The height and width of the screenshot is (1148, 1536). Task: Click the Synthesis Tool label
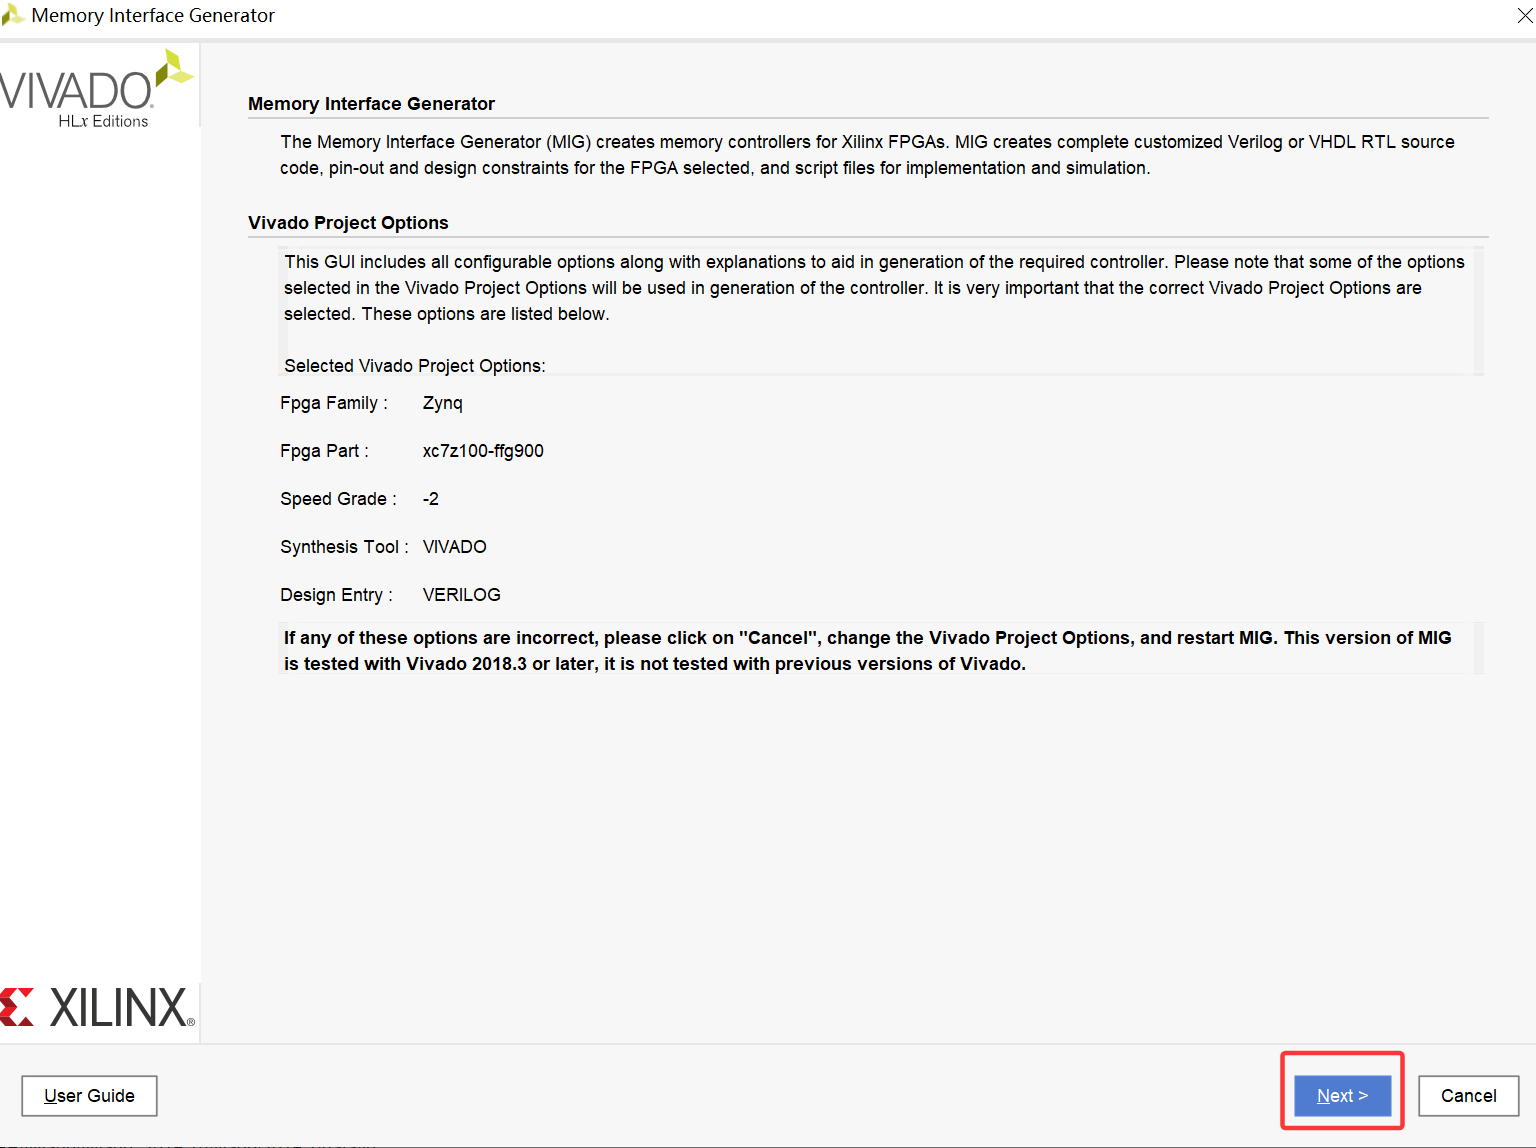click(344, 547)
